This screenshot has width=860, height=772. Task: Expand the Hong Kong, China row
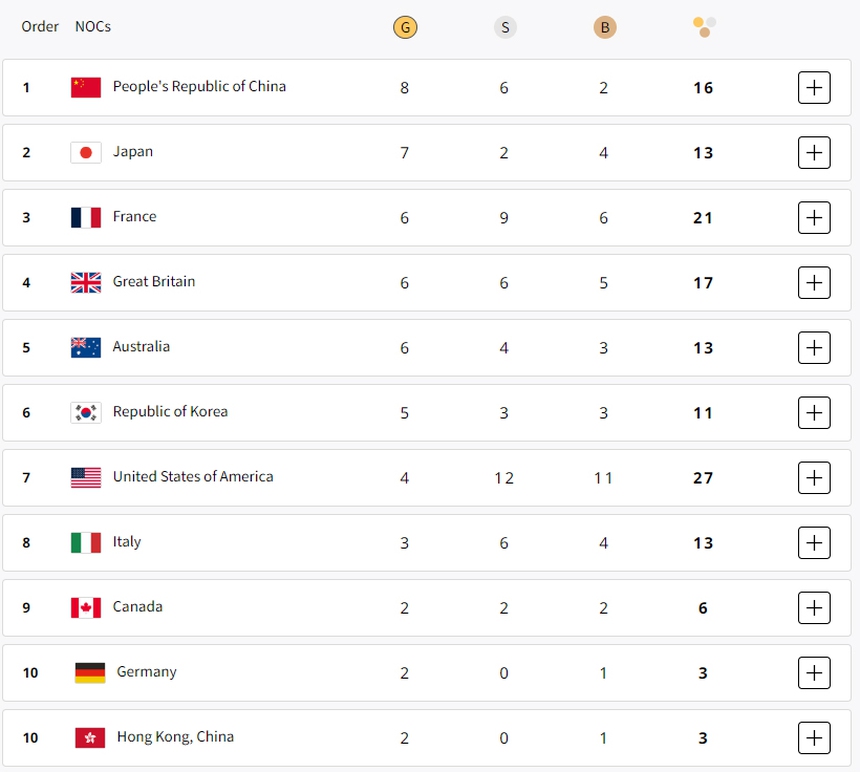coord(814,737)
